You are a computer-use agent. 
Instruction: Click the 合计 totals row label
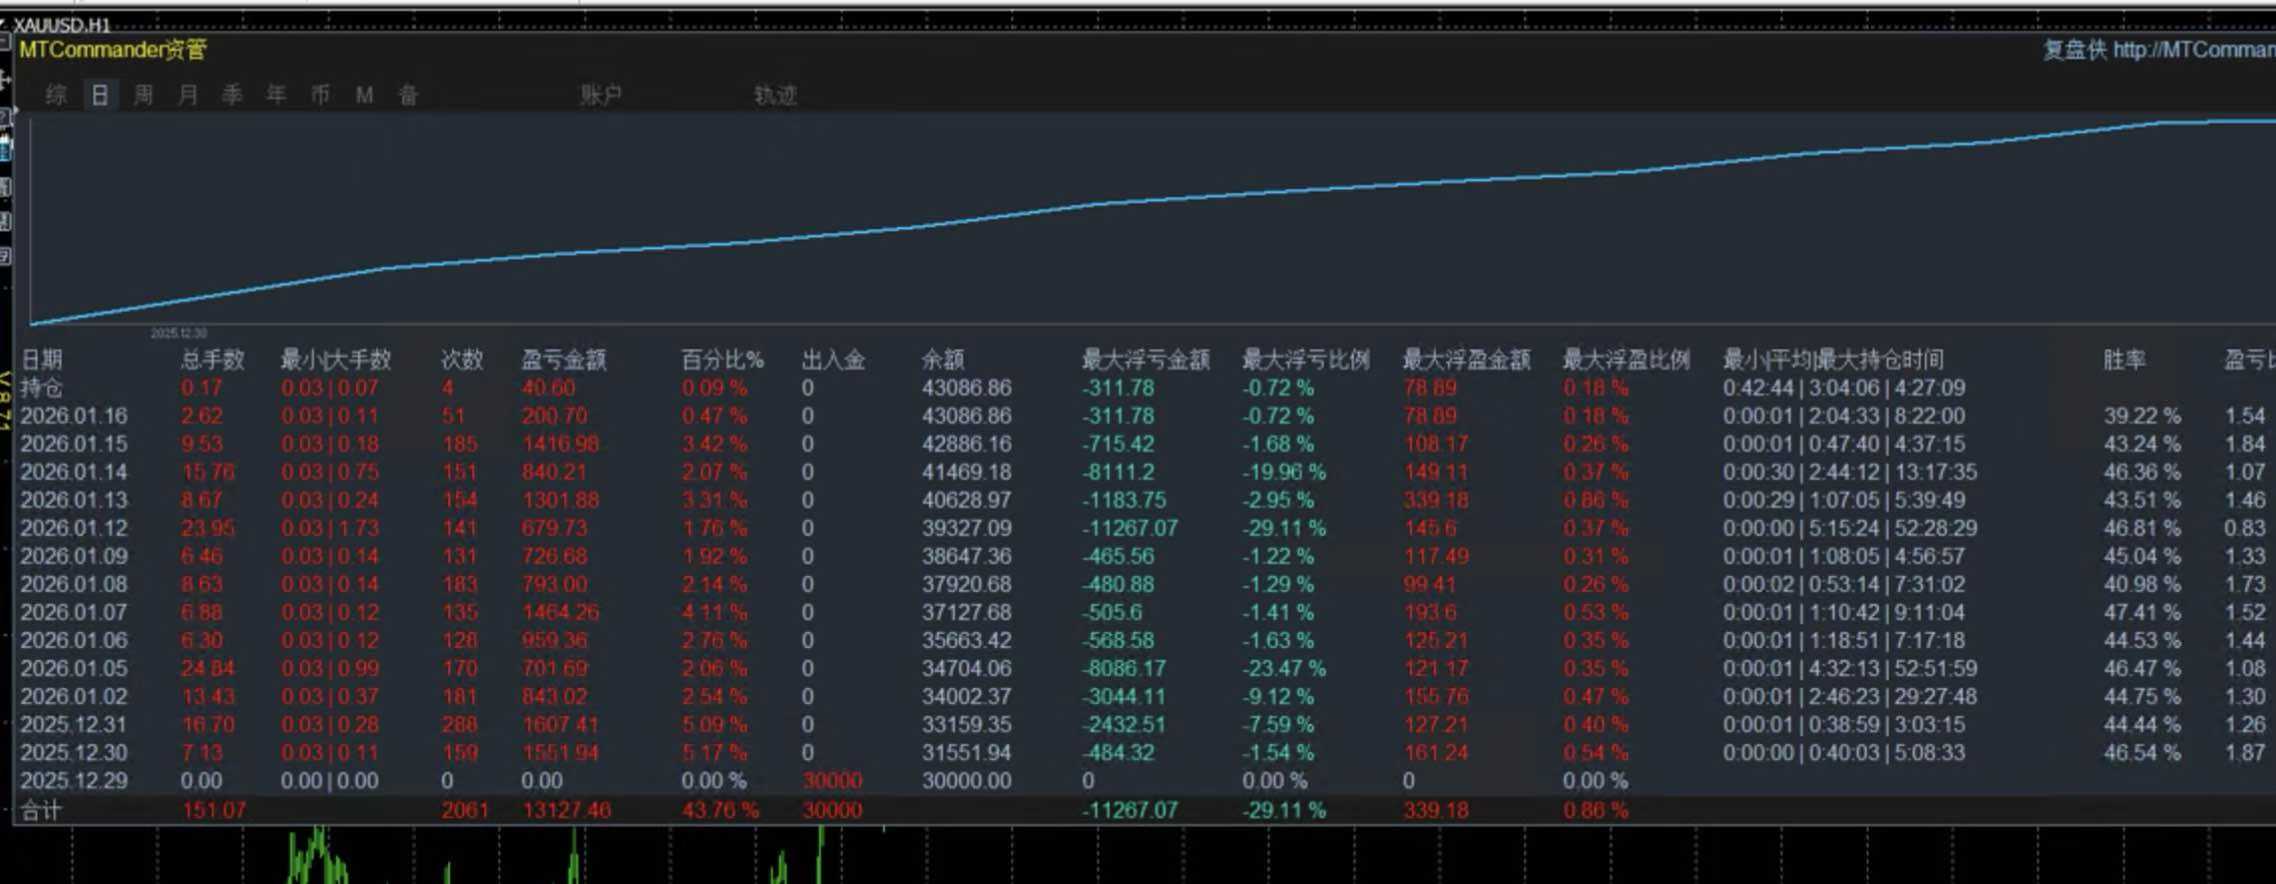click(x=42, y=810)
